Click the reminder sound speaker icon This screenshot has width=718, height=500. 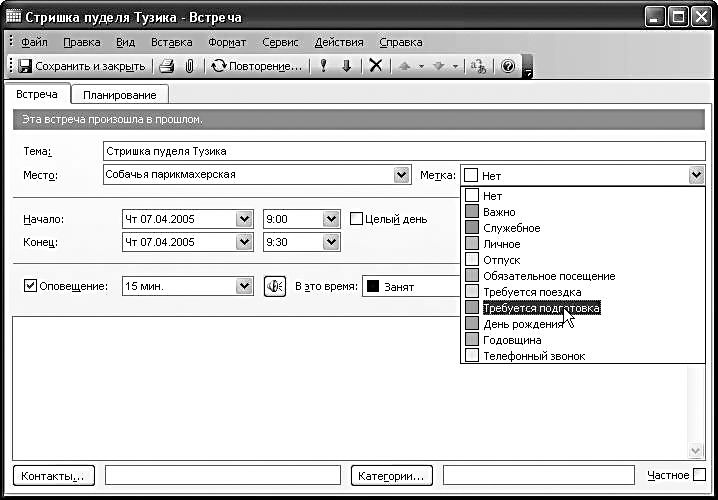[x=275, y=286]
